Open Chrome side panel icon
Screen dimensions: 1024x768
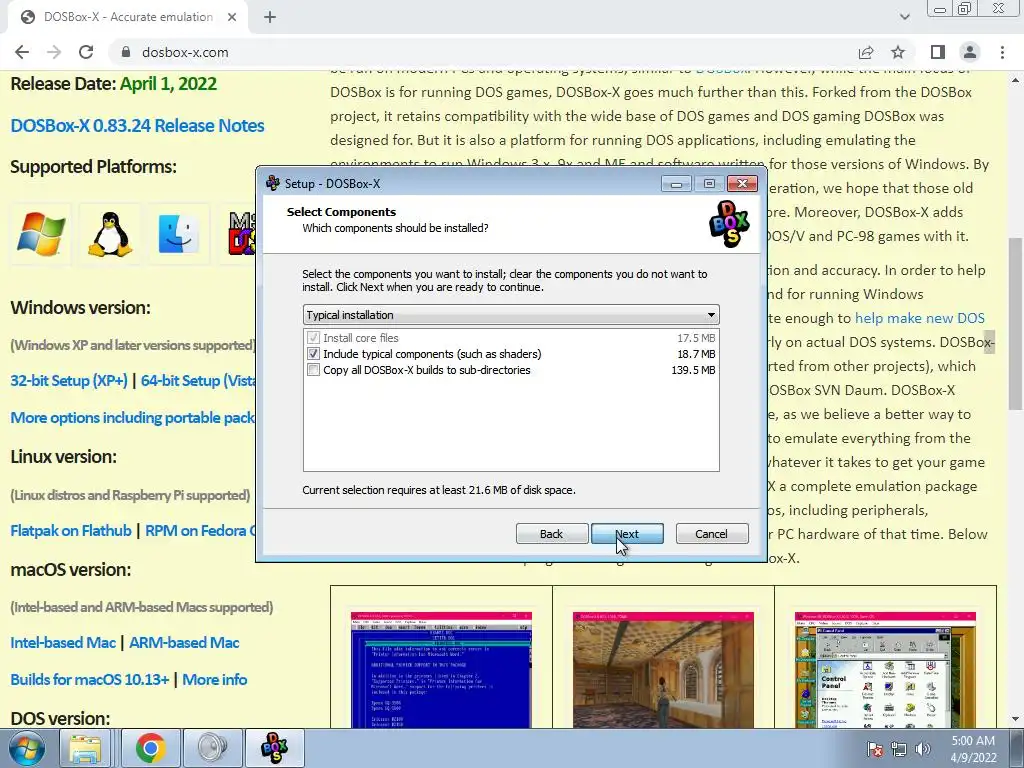point(938,52)
